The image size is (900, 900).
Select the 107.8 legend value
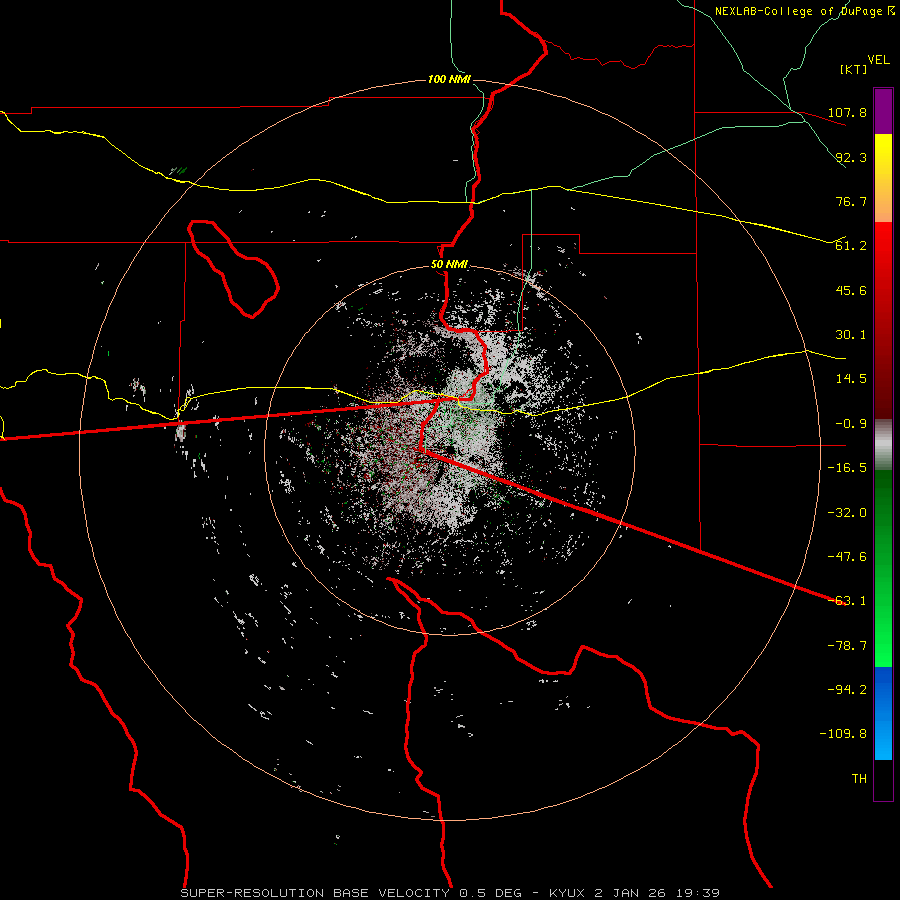[x=847, y=112]
